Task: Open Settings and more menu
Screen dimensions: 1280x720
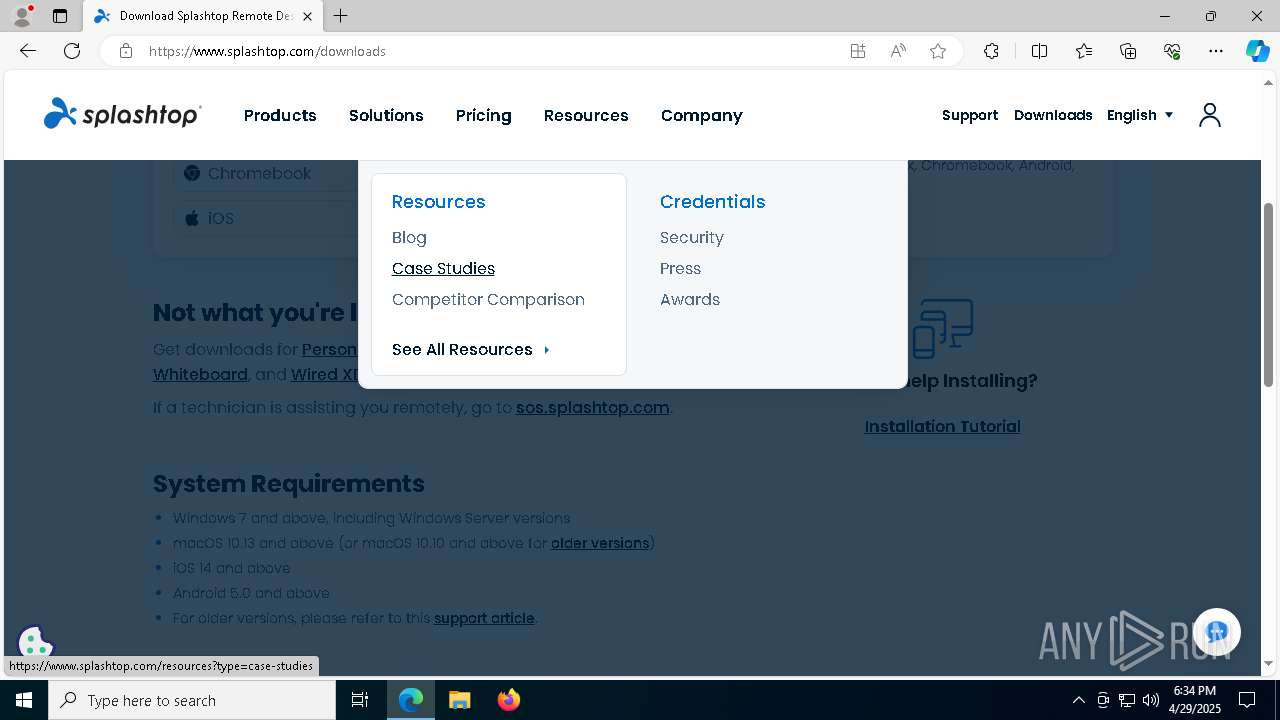Action: [x=1216, y=51]
